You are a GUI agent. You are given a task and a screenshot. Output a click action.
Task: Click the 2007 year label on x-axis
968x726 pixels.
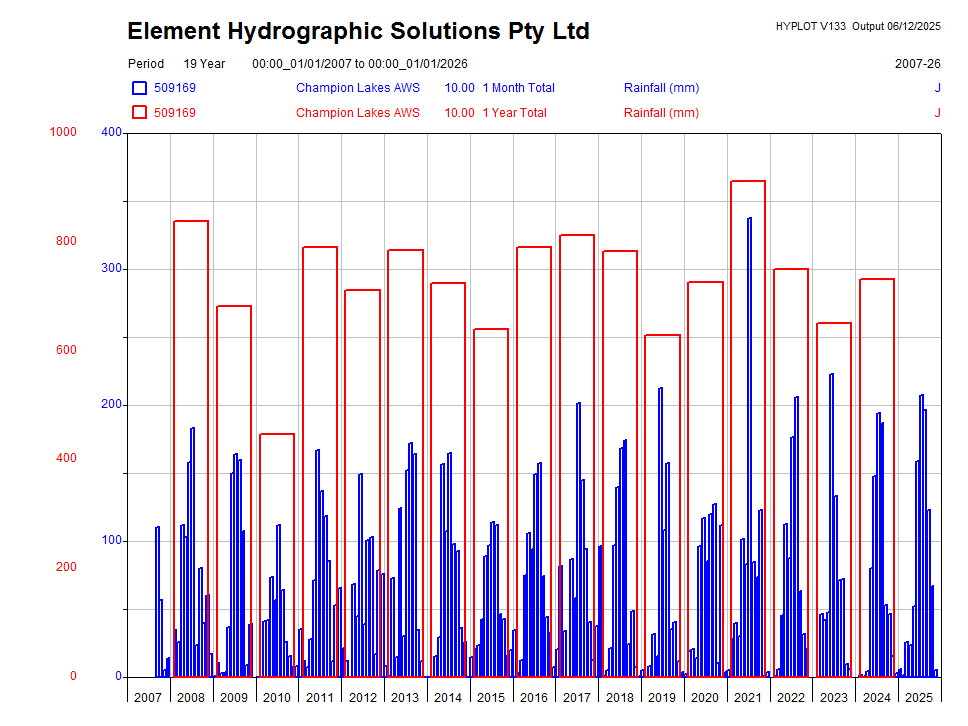[148, 697]
